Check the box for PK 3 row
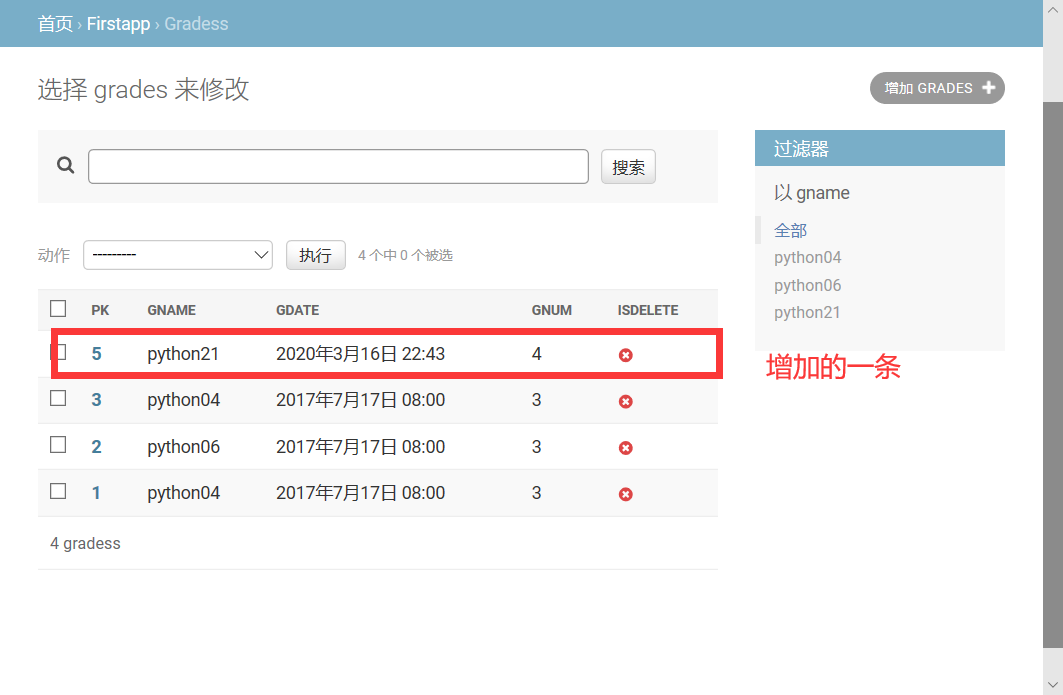Viewport: 1063px width, 695px height. click(x=58, y=398)
